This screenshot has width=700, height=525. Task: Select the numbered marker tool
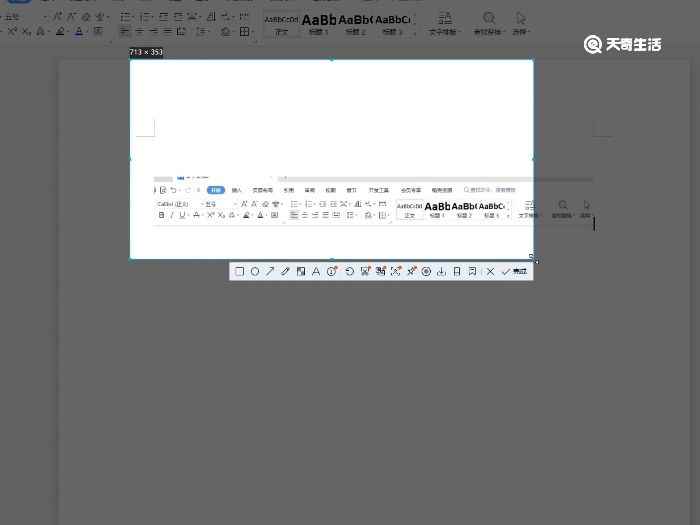coord(332,271)
